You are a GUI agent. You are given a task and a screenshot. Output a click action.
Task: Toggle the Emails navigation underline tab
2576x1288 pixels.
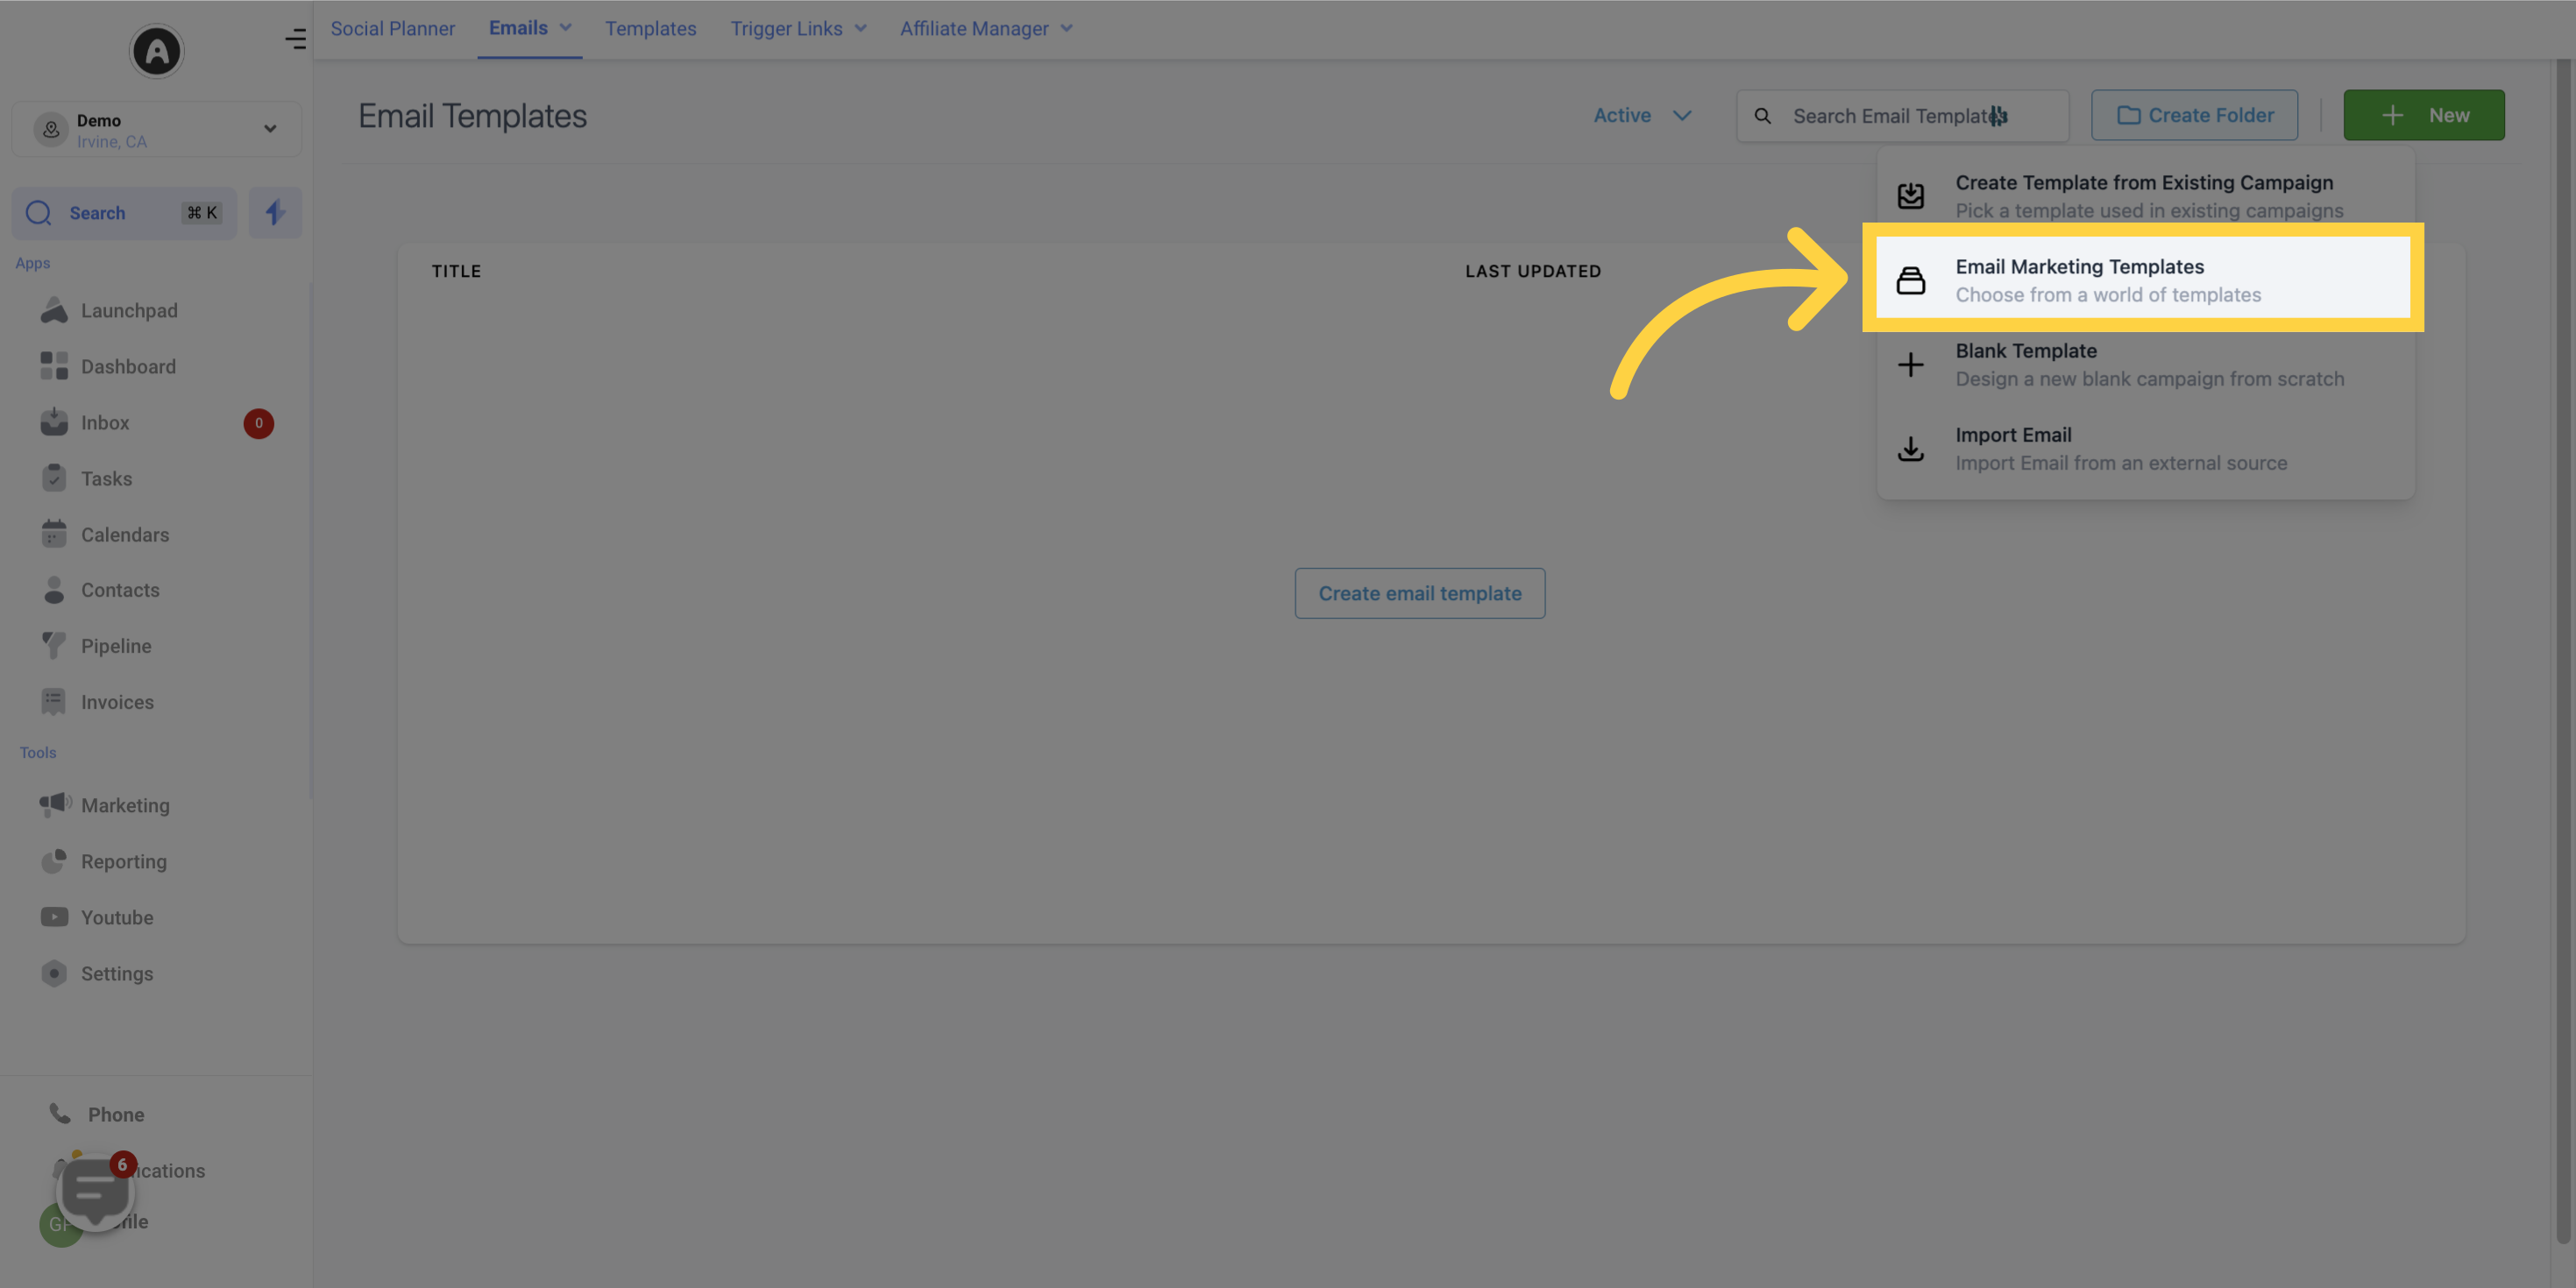(x=529, y=30)
